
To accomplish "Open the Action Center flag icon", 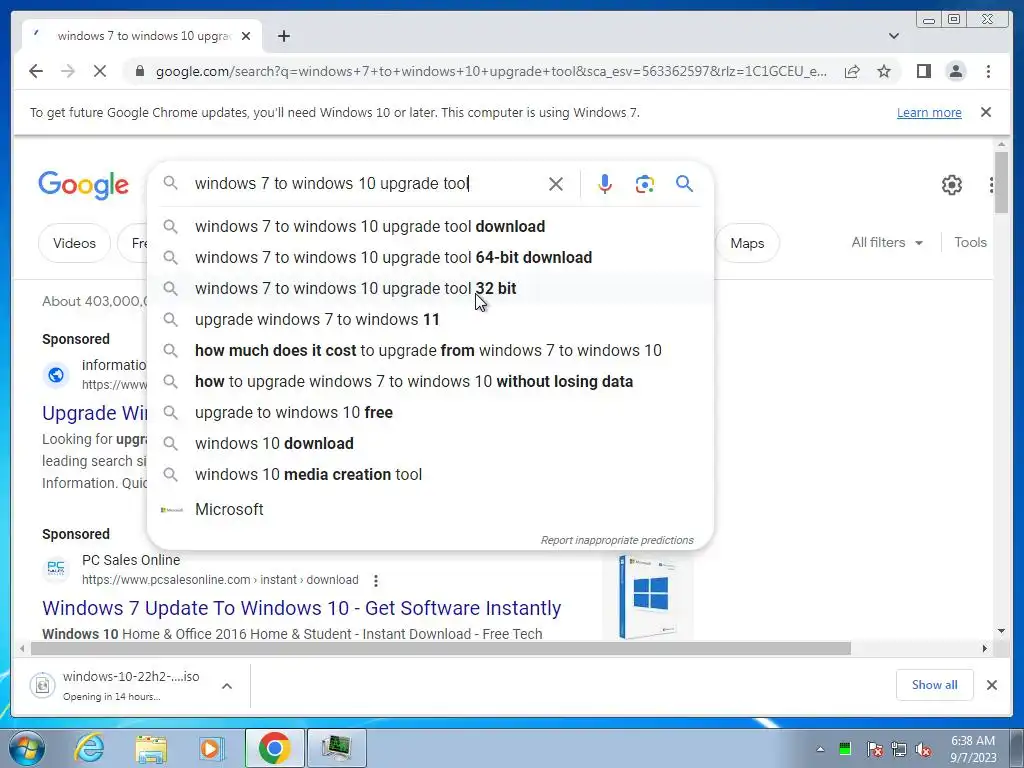I will [874, 749].
